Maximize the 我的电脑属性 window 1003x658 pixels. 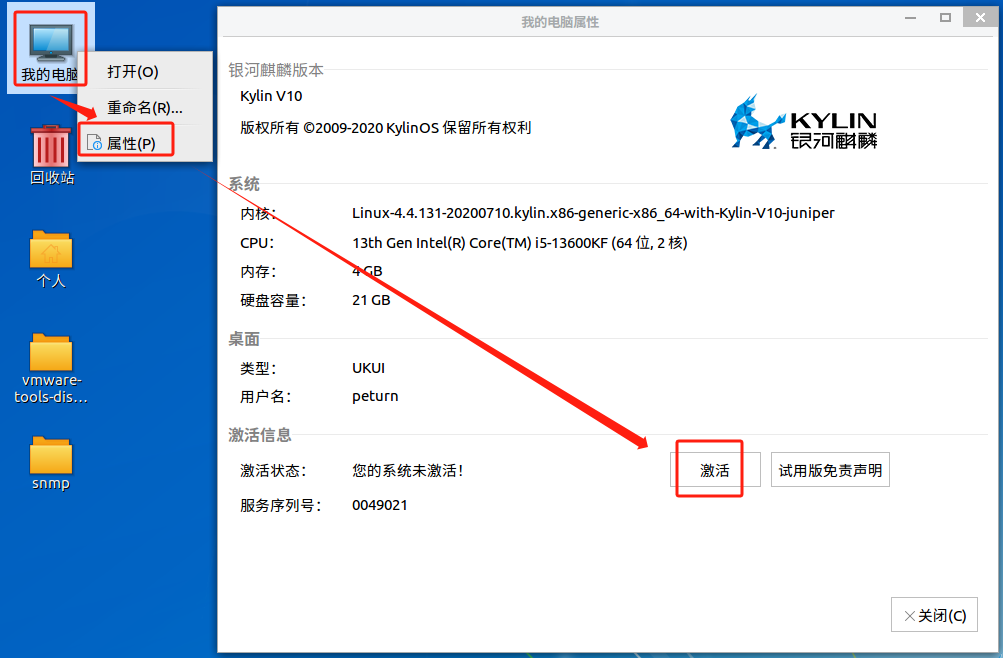pos(945,18)
